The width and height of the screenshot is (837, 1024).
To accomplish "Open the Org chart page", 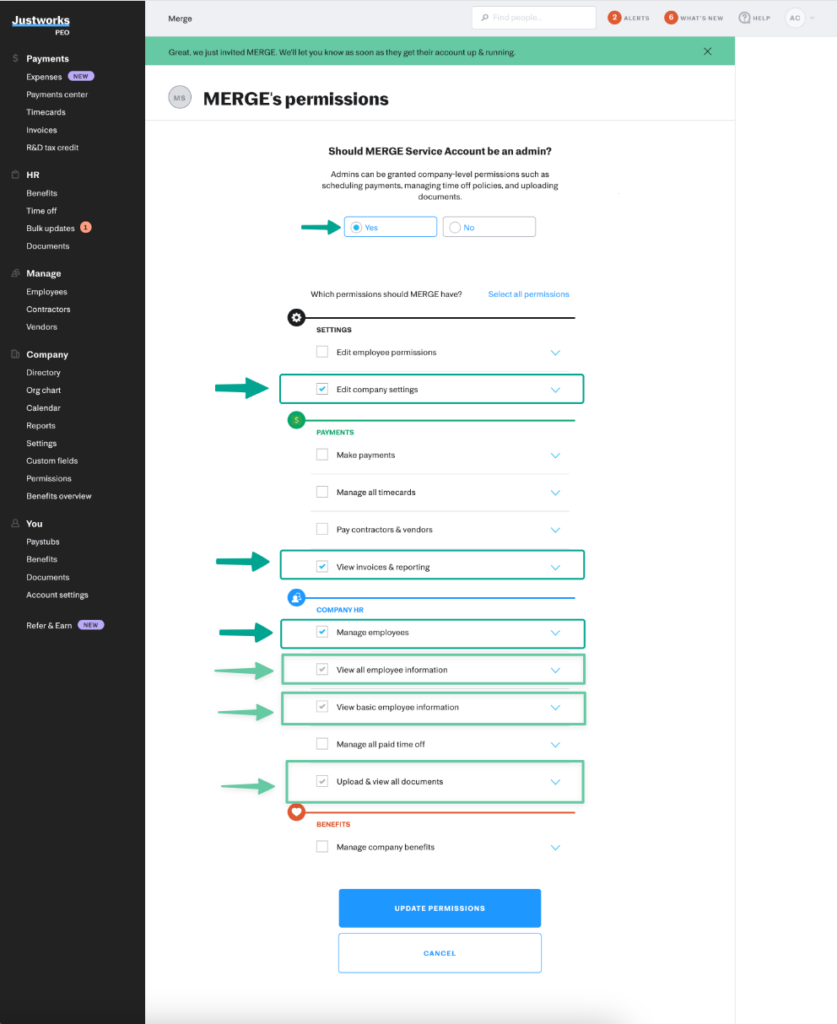I will [43, 390].
